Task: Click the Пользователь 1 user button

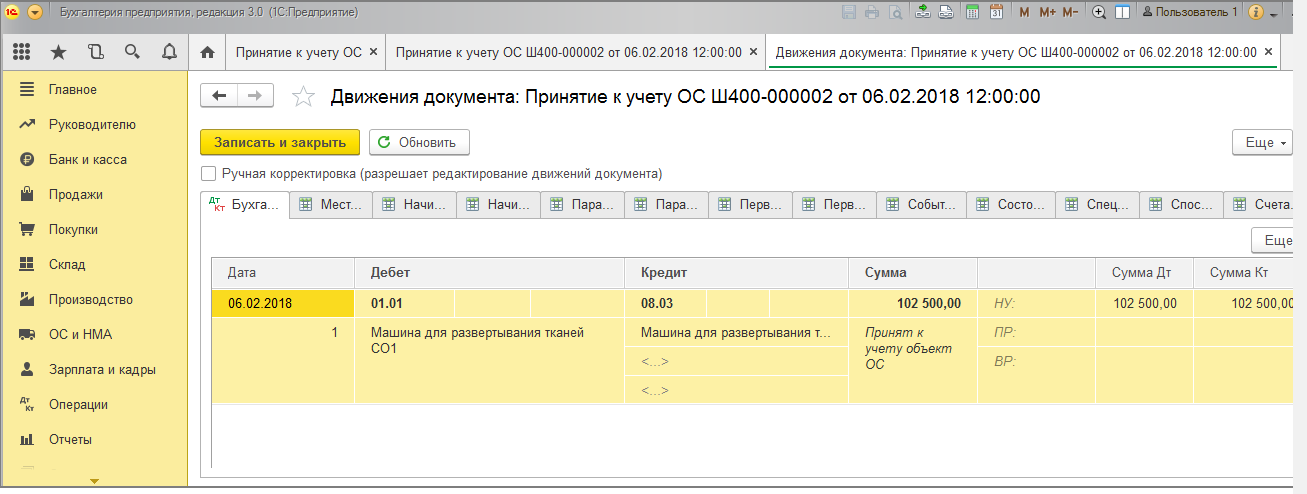Action: tap(1189, 12)
